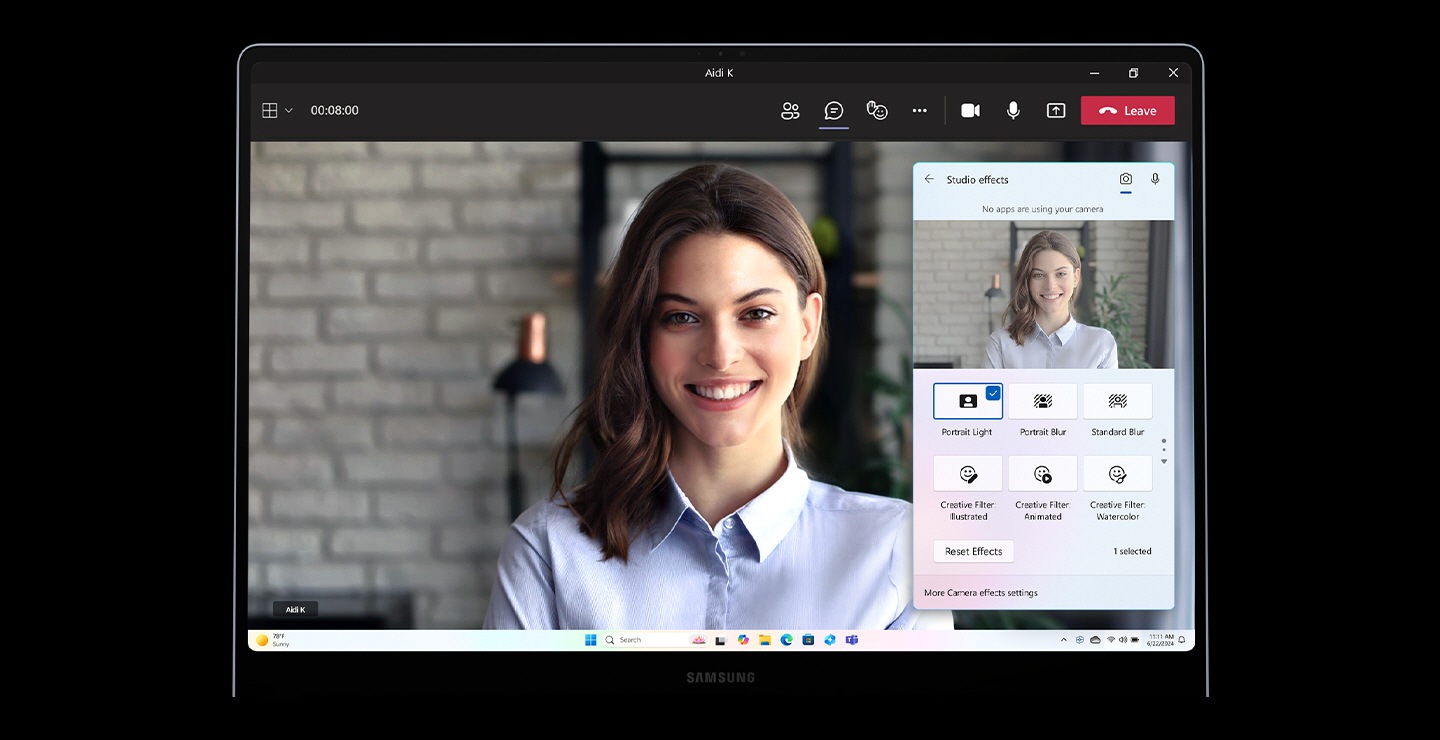The image size is (1440, 740).
Task: Click the share screen icon
Action: click(1056, 111)
